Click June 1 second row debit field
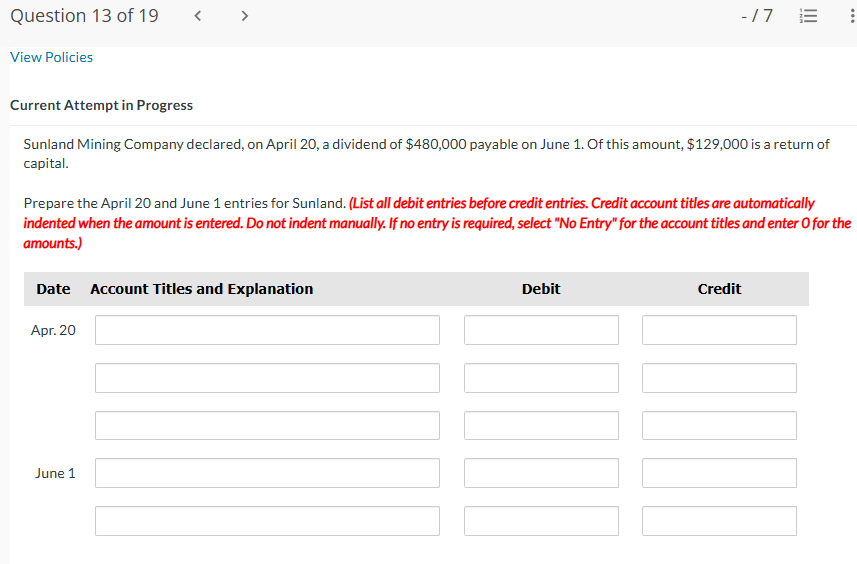 pos(541,521)
